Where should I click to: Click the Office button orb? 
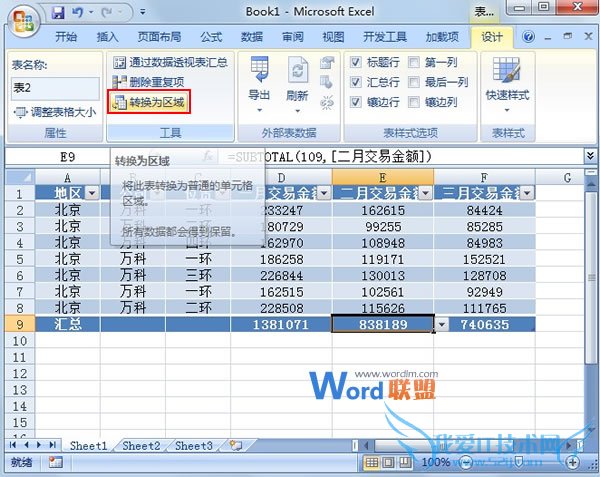point(23,21)
